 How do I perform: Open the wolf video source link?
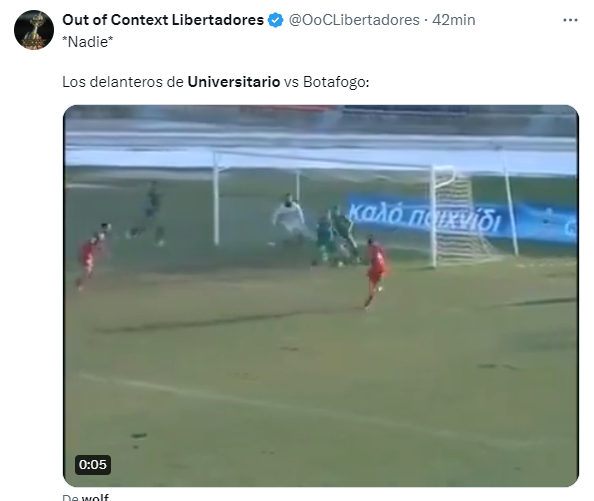pyautogui.click(x=95, y=497)
